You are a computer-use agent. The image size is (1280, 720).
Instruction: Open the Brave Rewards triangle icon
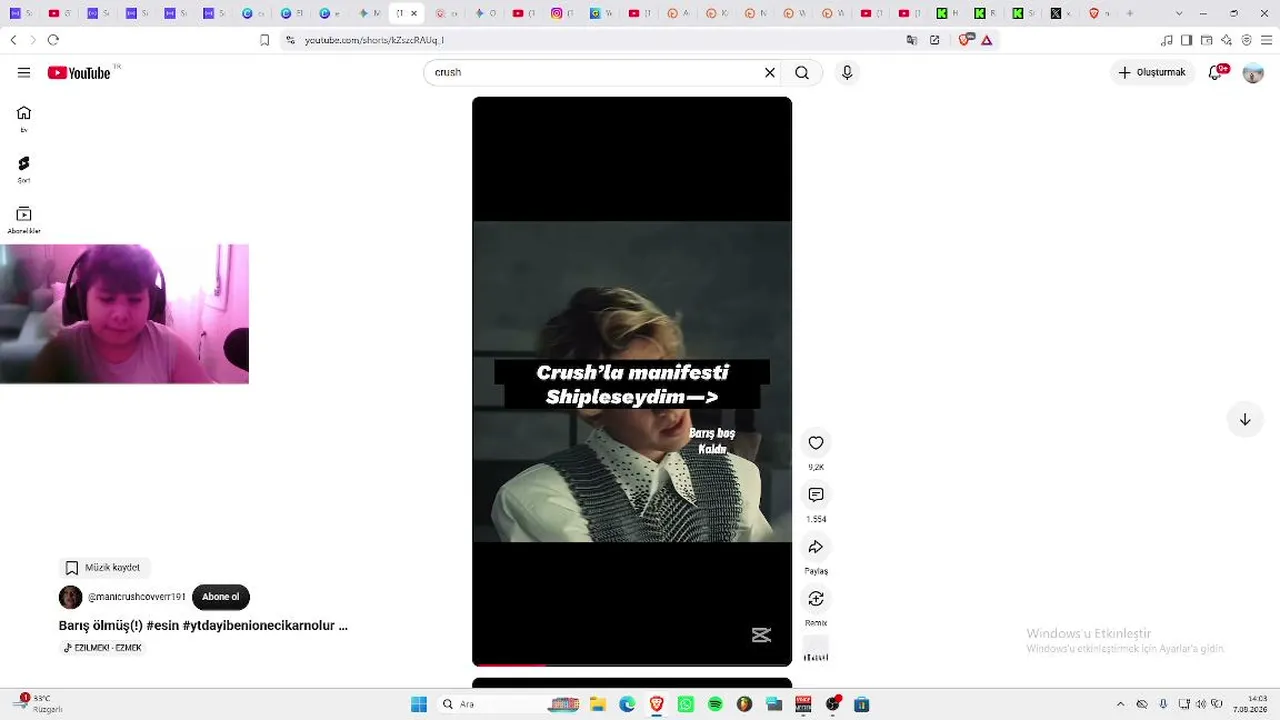(987, 40)
